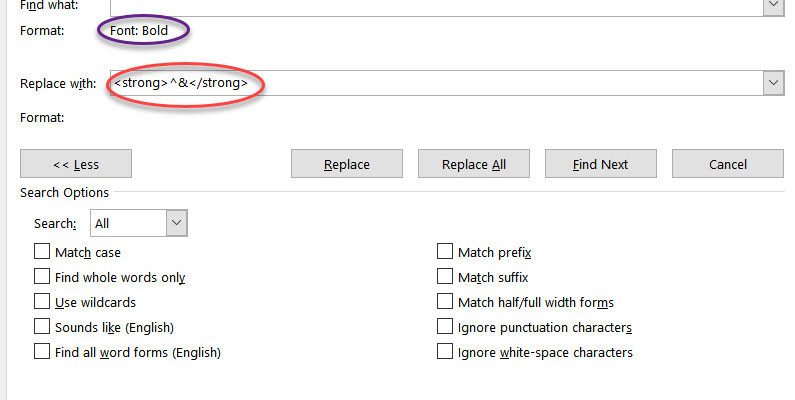Viewport: 795px width, 400px height.
Task: Open the Search direction dropdown set to All
Action: (x=138, y=223)
